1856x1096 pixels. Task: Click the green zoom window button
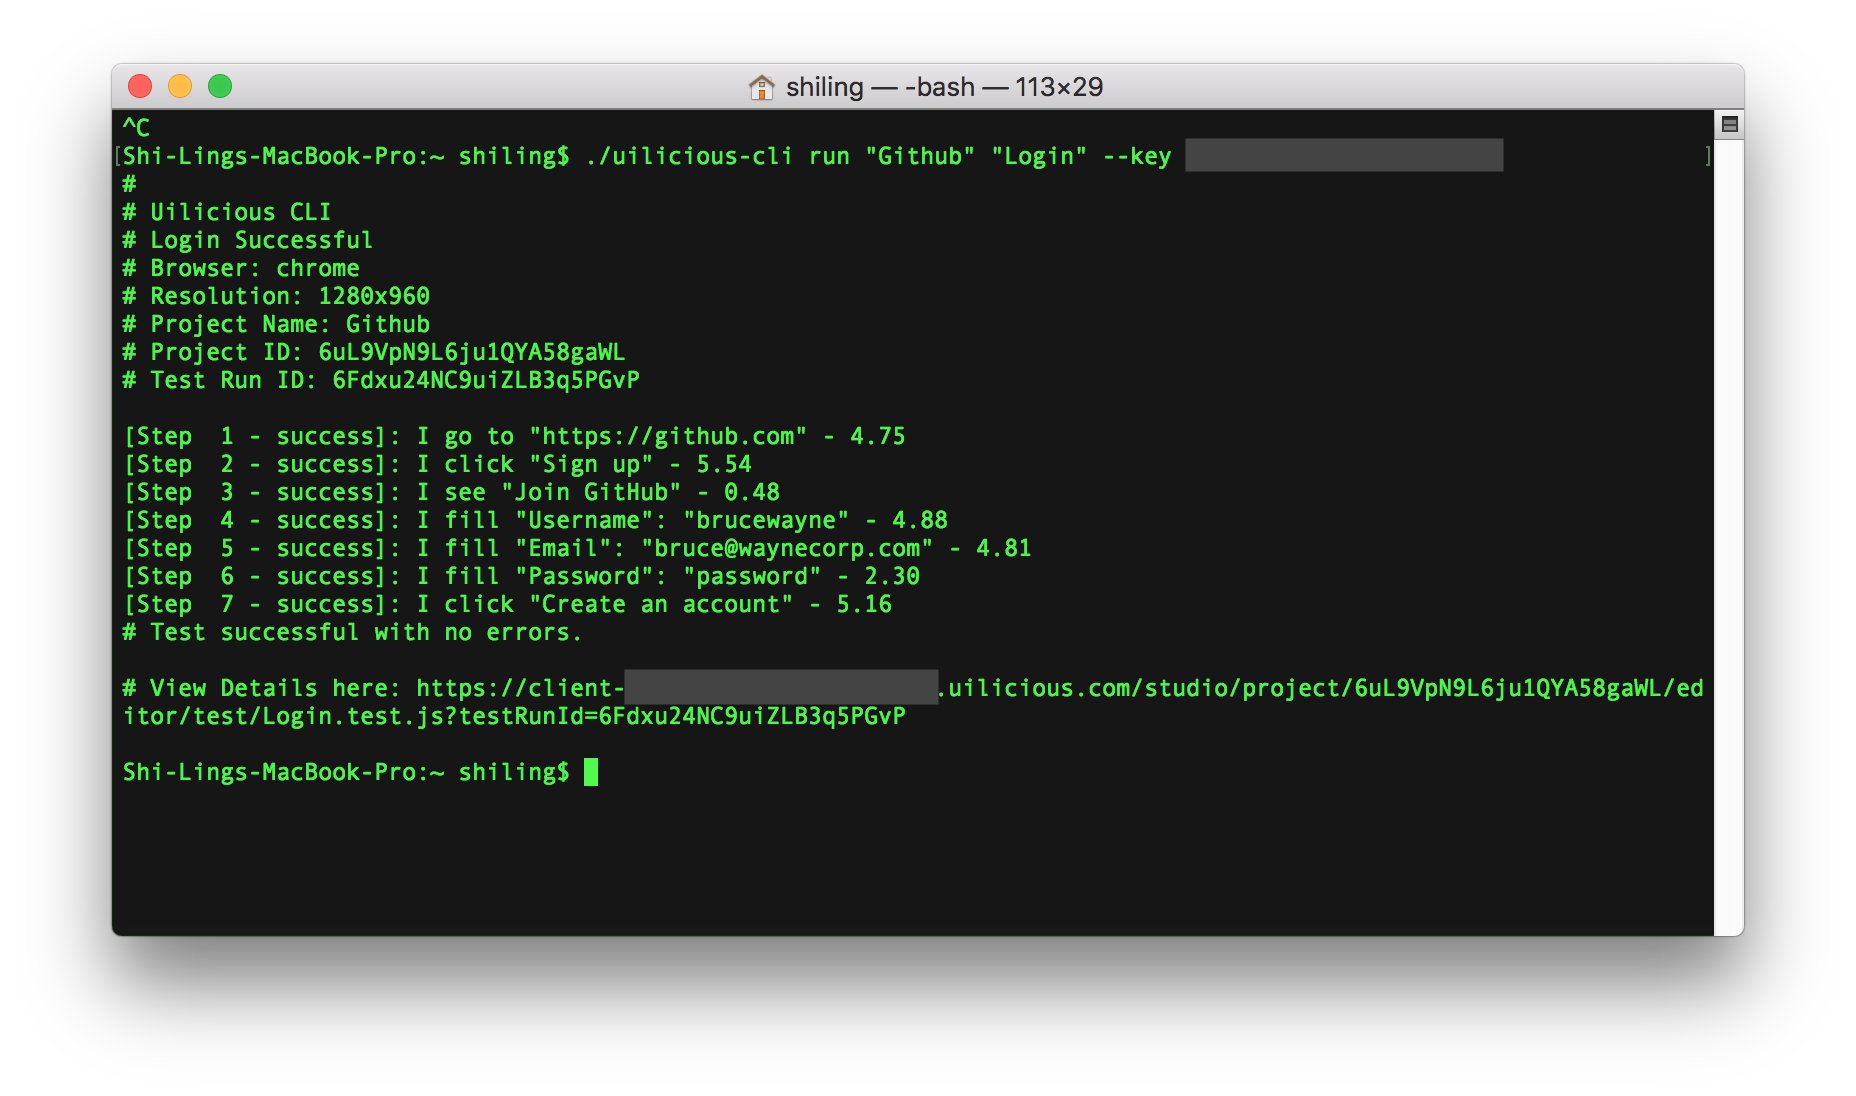[x=220, y=87]
